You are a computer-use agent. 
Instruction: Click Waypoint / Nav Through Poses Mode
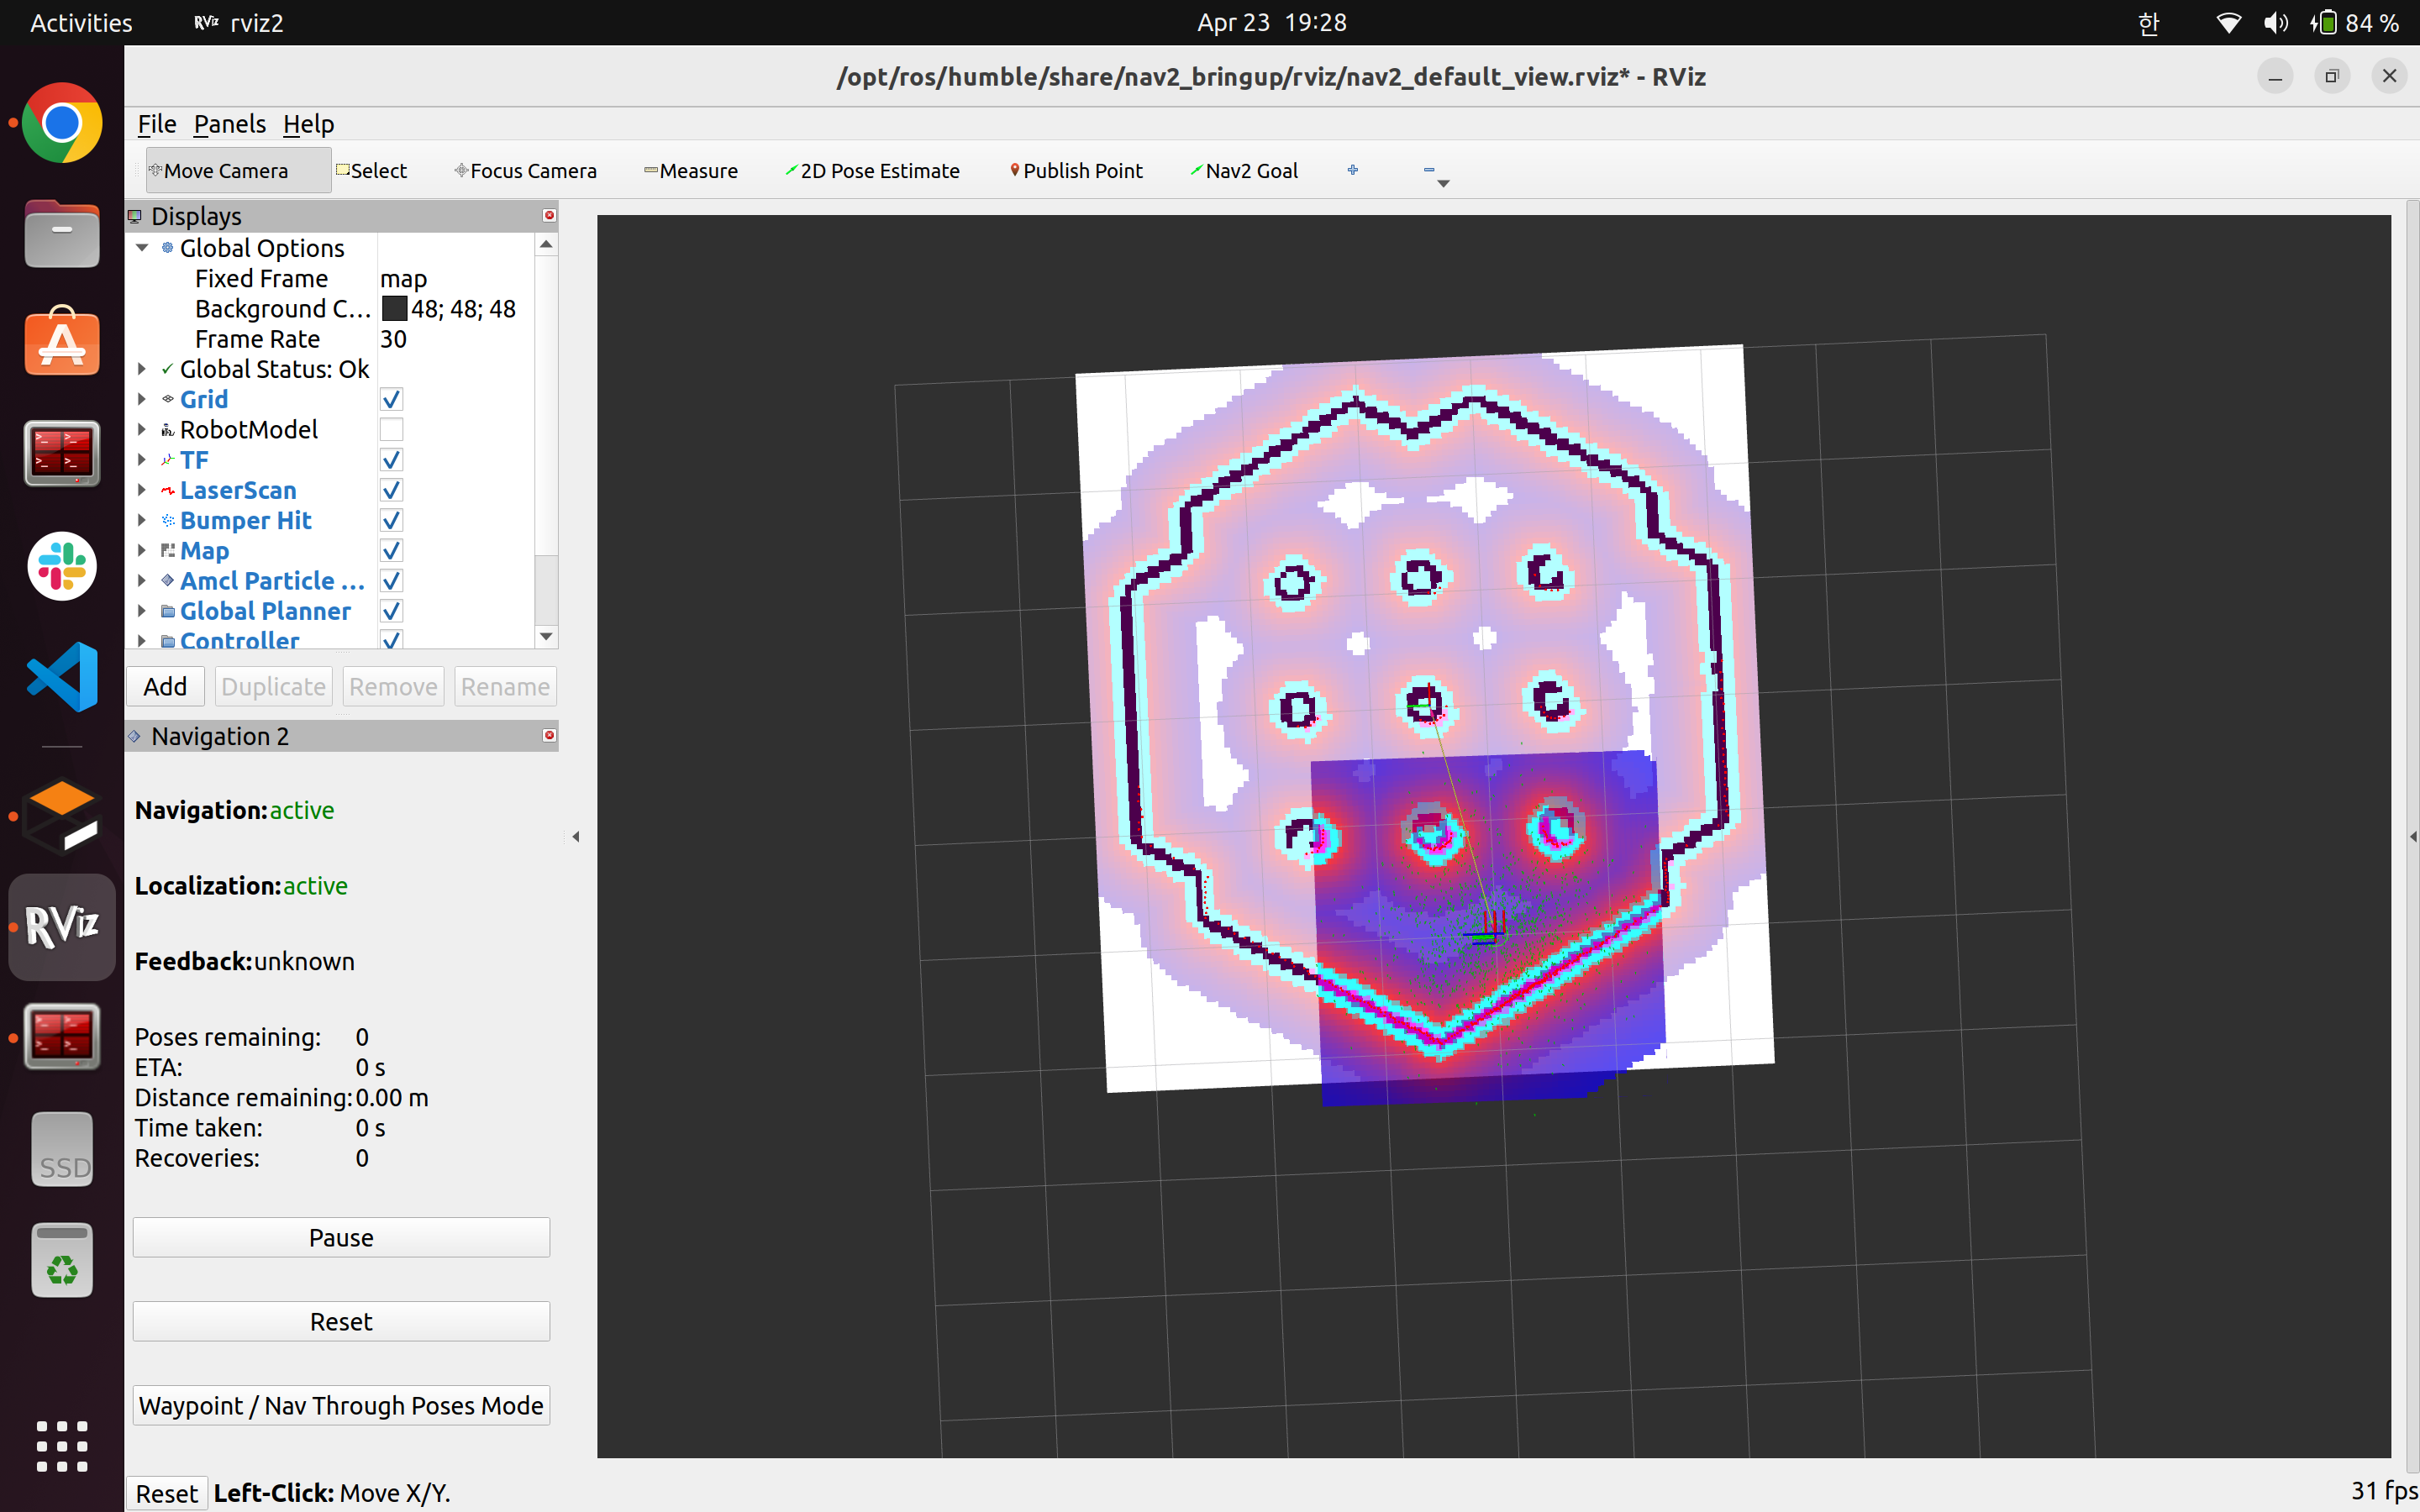coord(341,1405)
